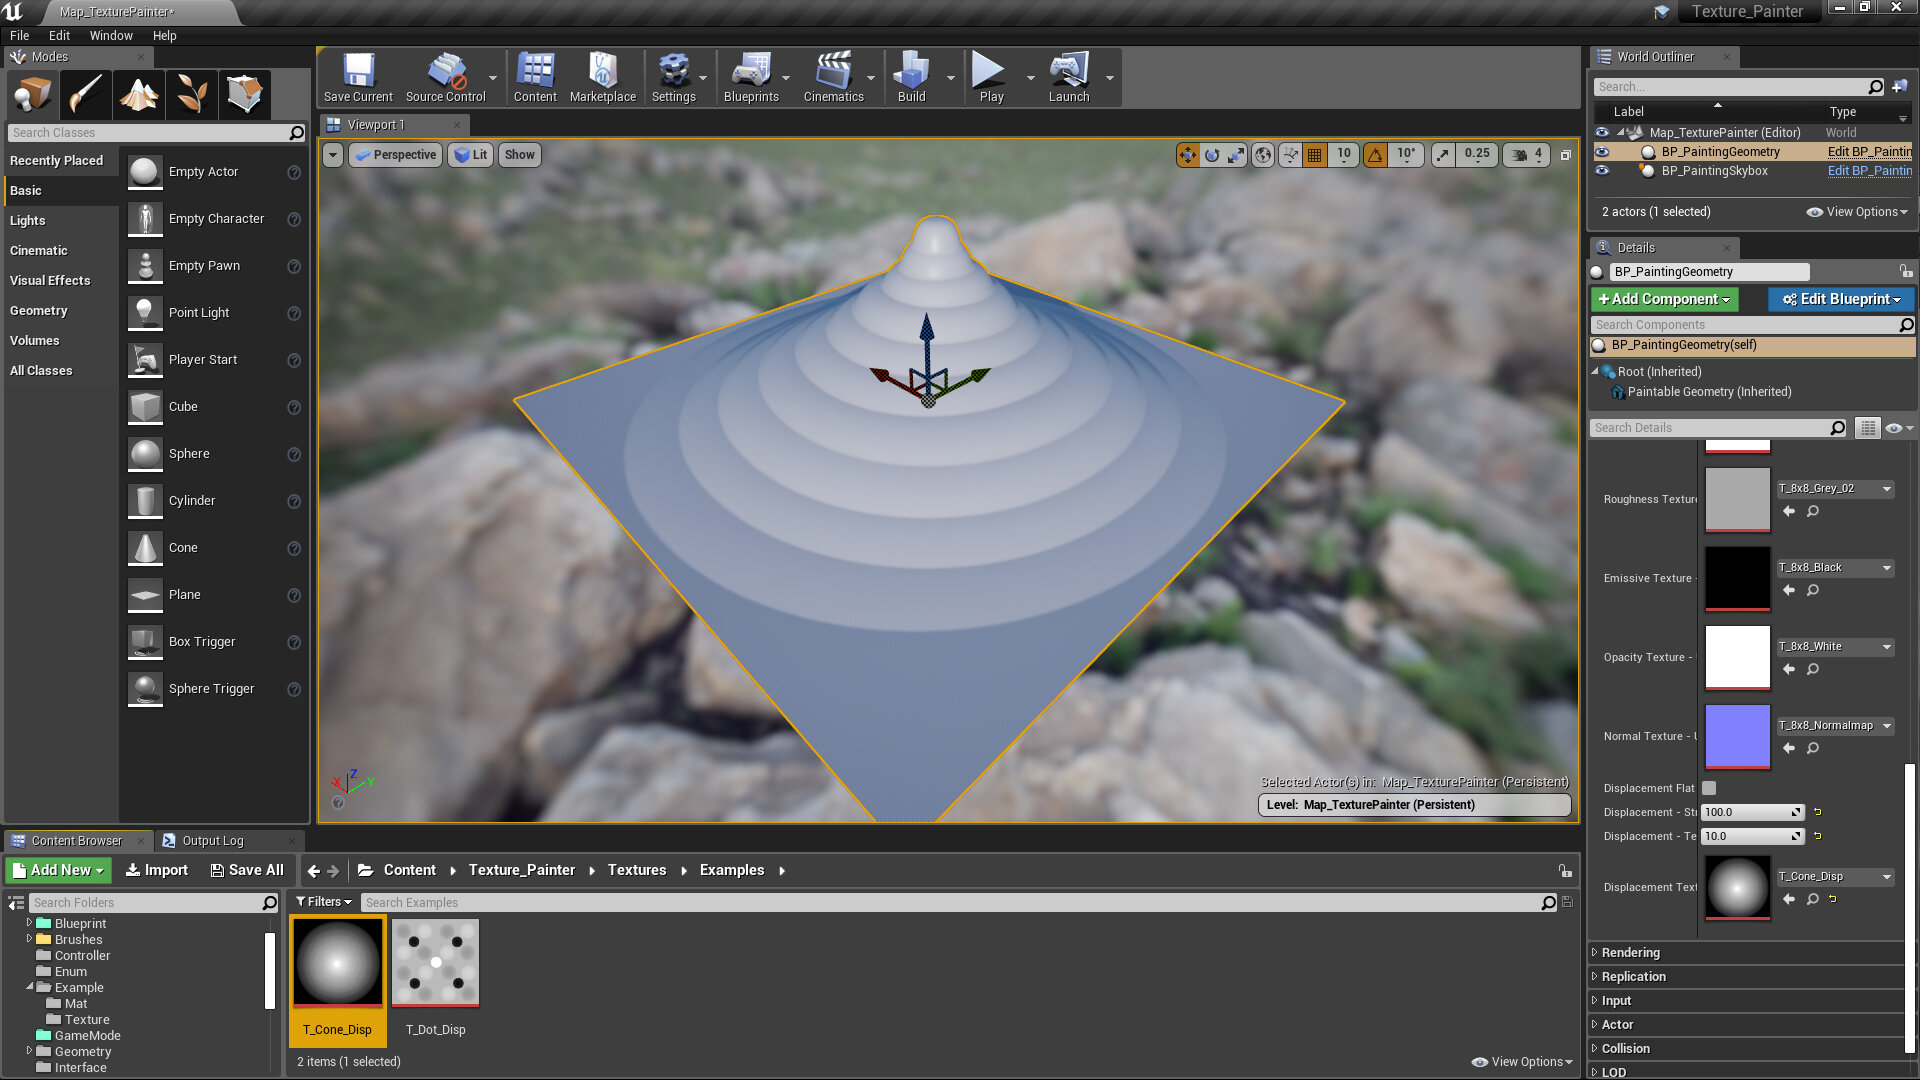
Task: Reset Displacement Texture to default
Action: (x=1833, y=899)
